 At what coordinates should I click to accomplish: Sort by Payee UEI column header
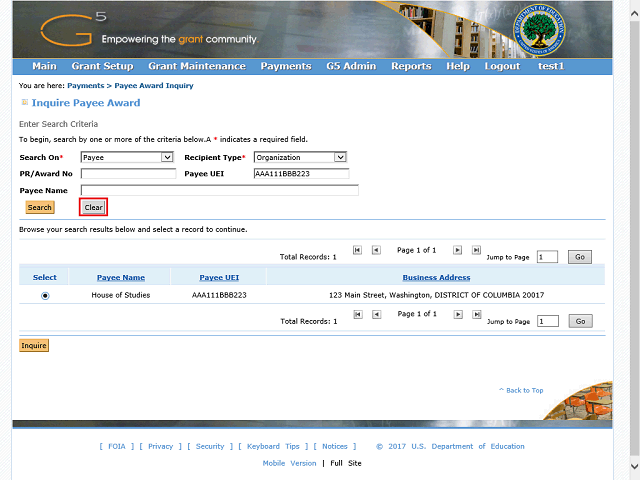coord(219,278)
